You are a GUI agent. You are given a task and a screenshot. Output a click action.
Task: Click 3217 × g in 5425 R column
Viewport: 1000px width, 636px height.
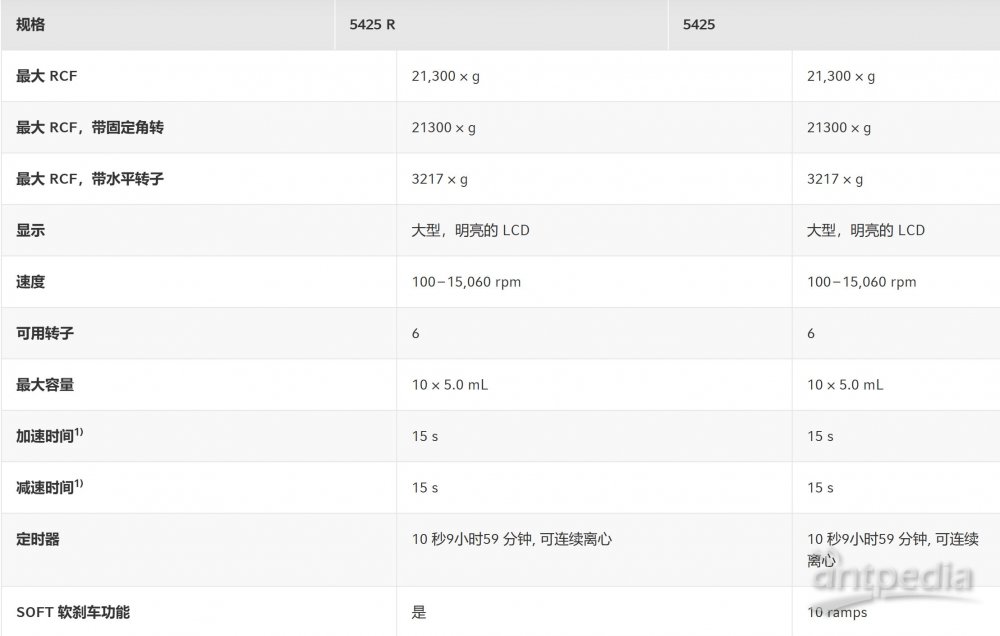click(x=440, y=179)
